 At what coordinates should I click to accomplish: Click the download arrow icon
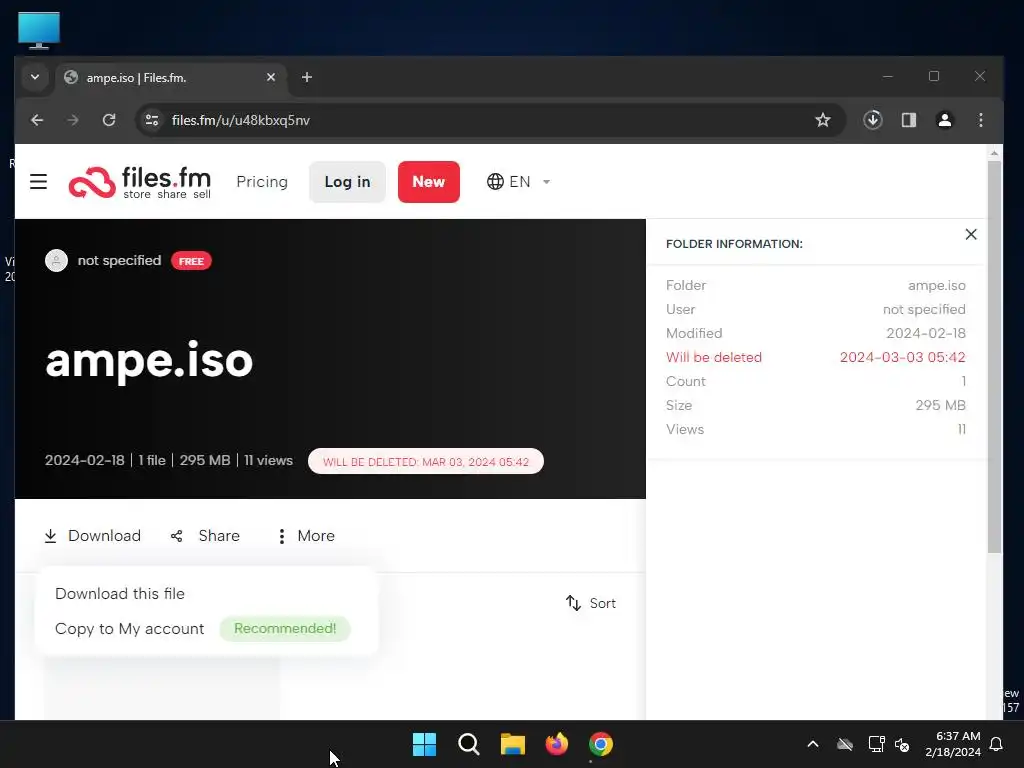(x=50, y=536)
